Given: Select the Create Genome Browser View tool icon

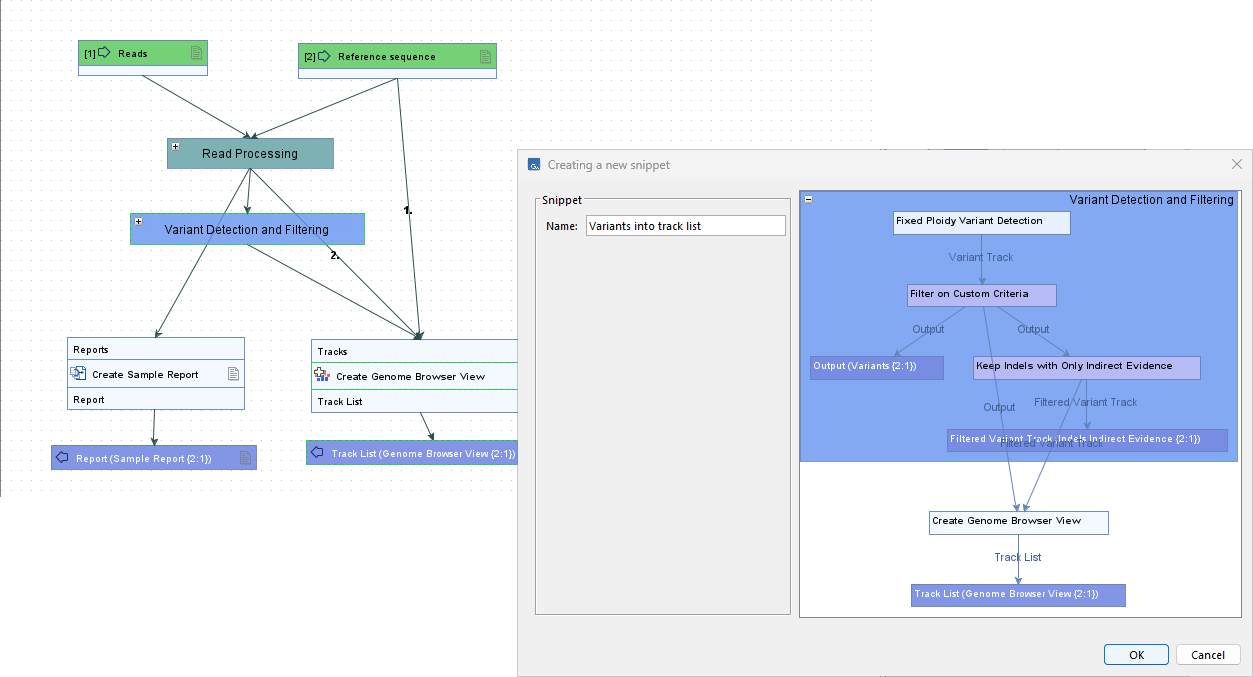Looking at the screenshot, I should point(321,374).
